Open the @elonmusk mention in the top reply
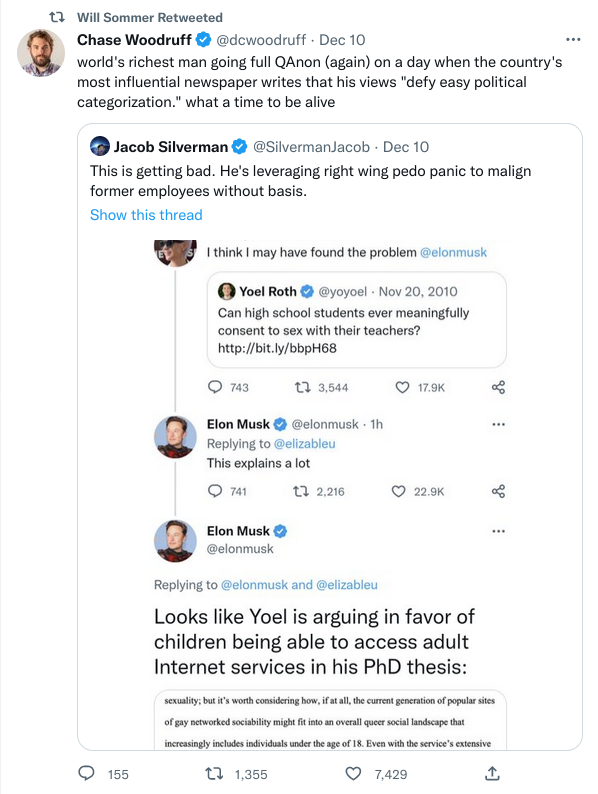The height and width of the screenshot is (794, 598). click(453, 252)
